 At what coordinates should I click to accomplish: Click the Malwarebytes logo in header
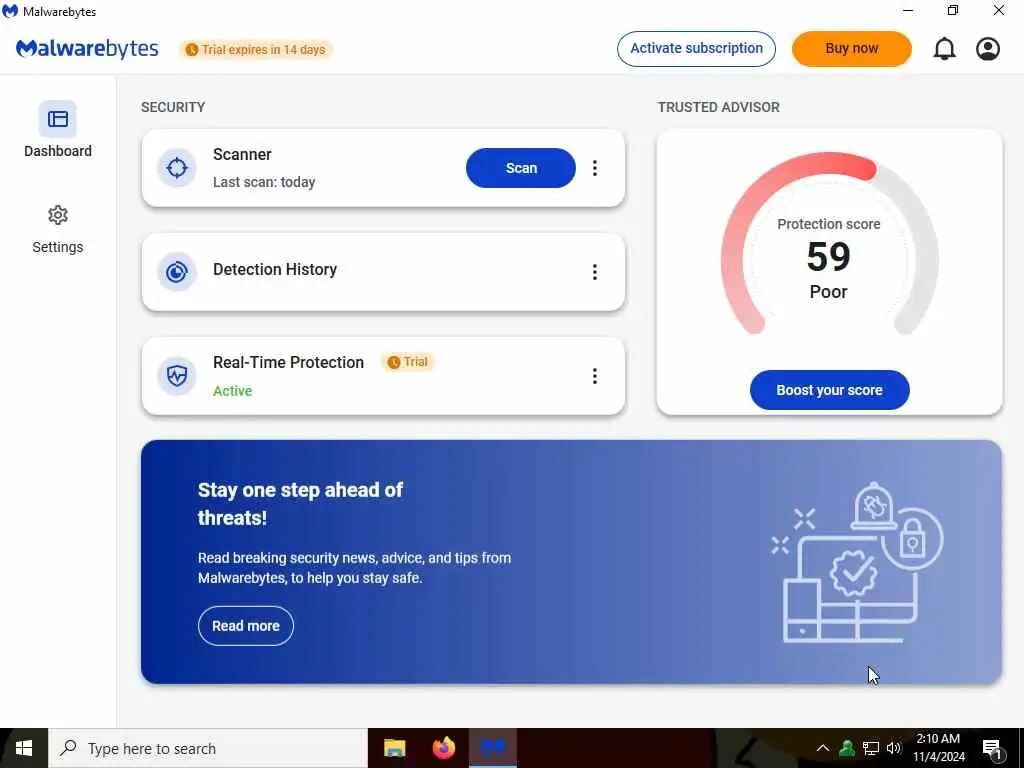pos(87,49)
